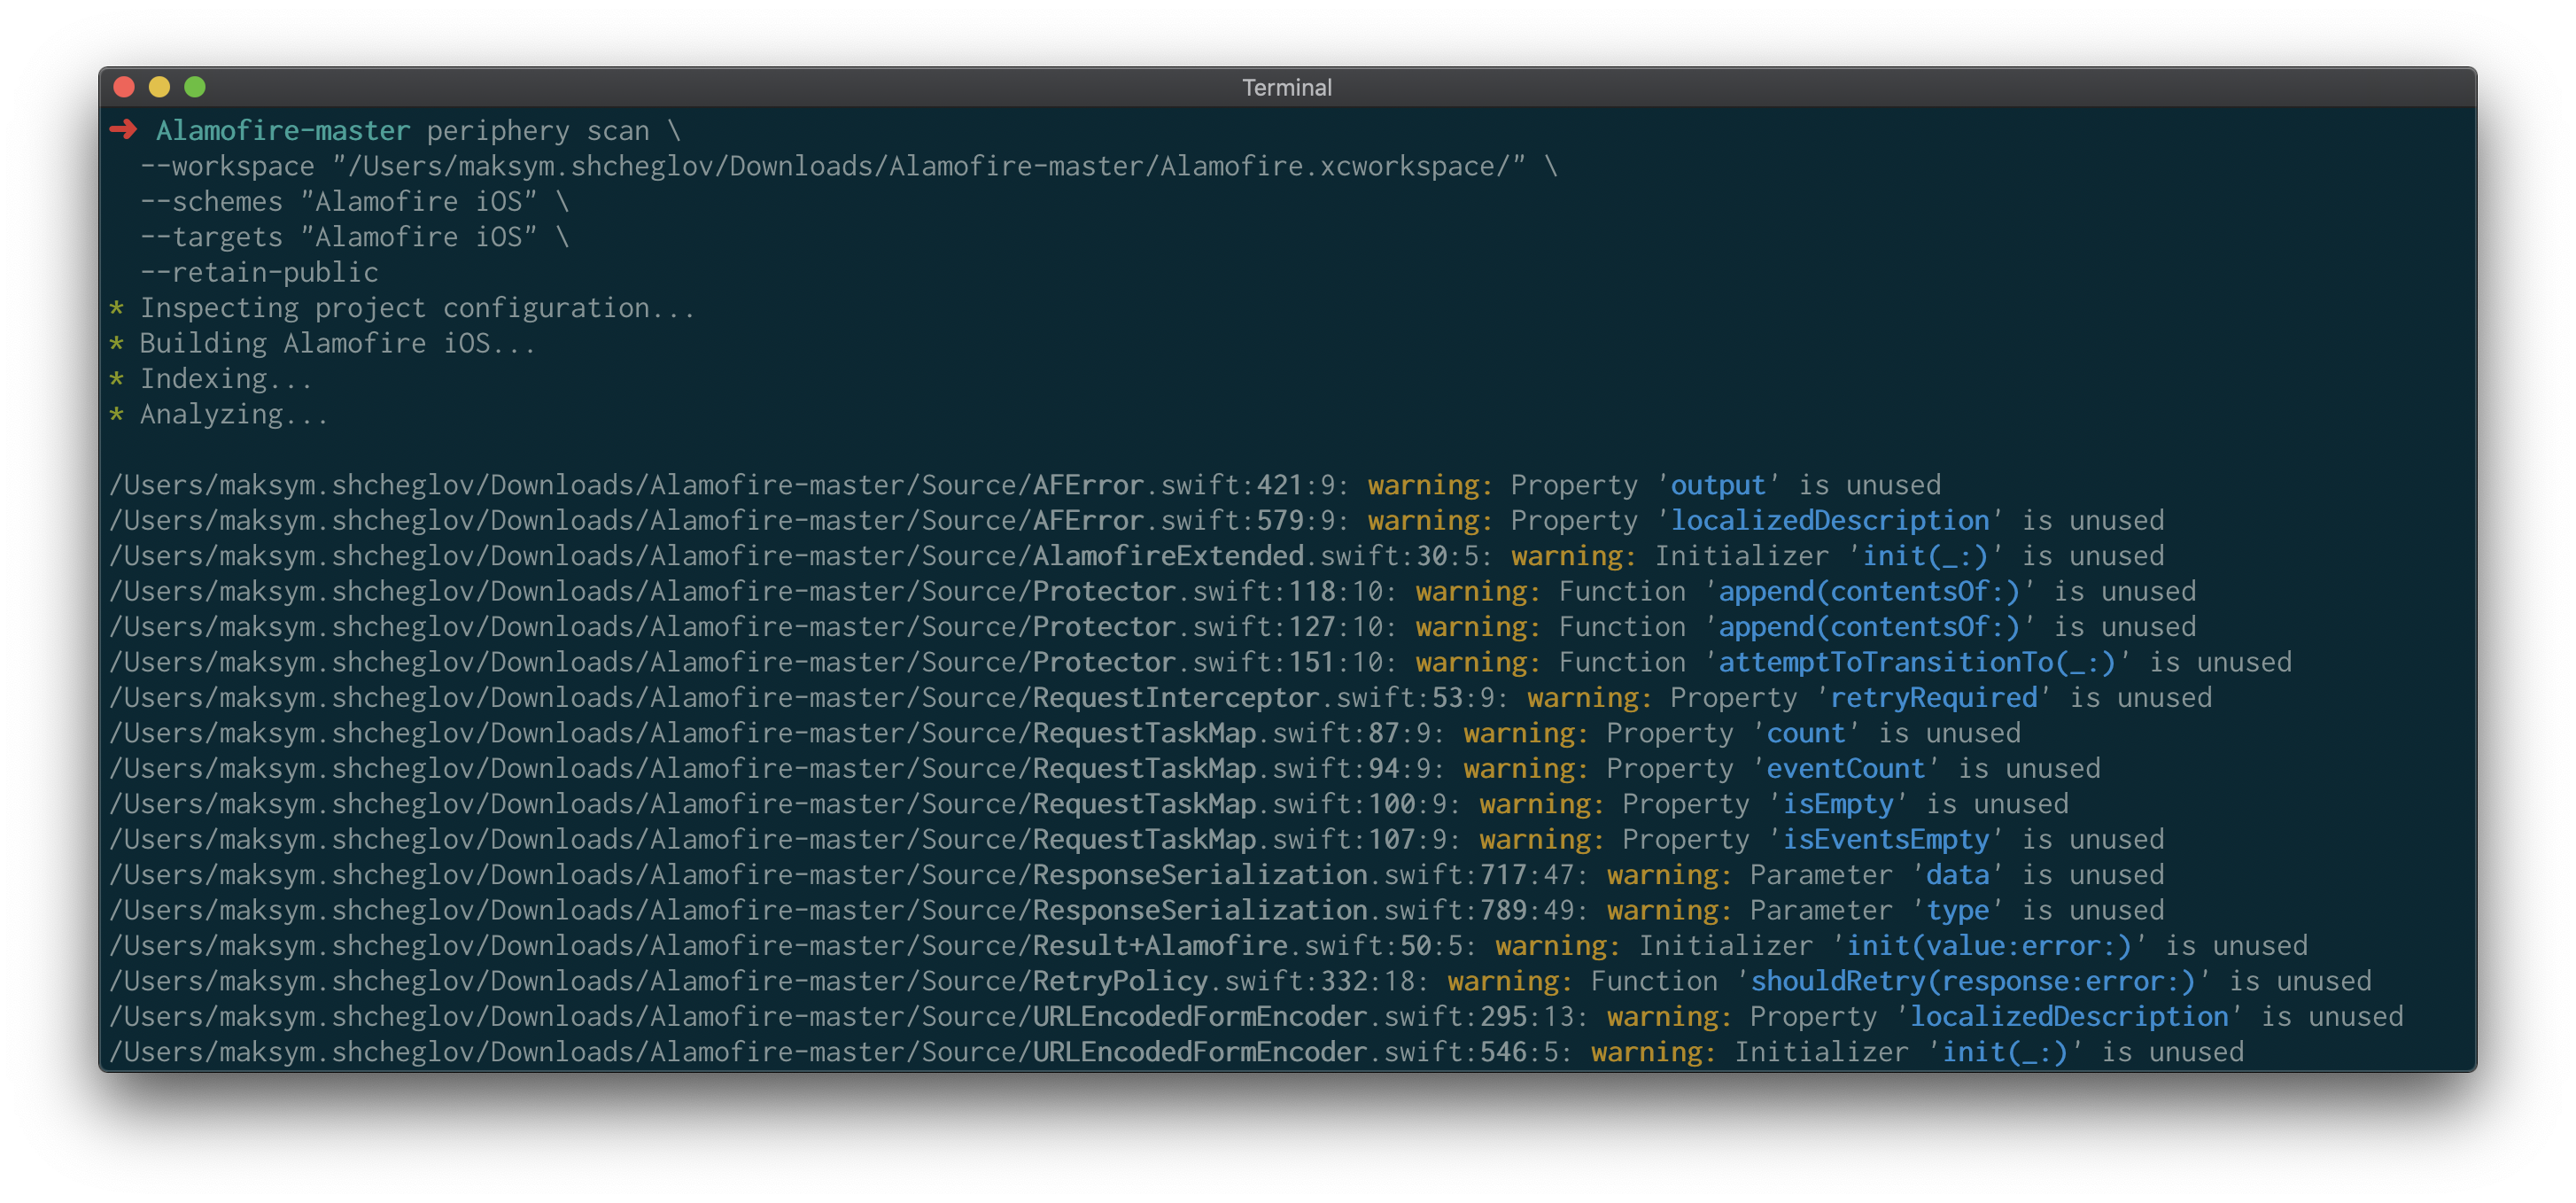Click AFError.swift:579:9 file path
Screen dimensions: 2576x1203
729,521
